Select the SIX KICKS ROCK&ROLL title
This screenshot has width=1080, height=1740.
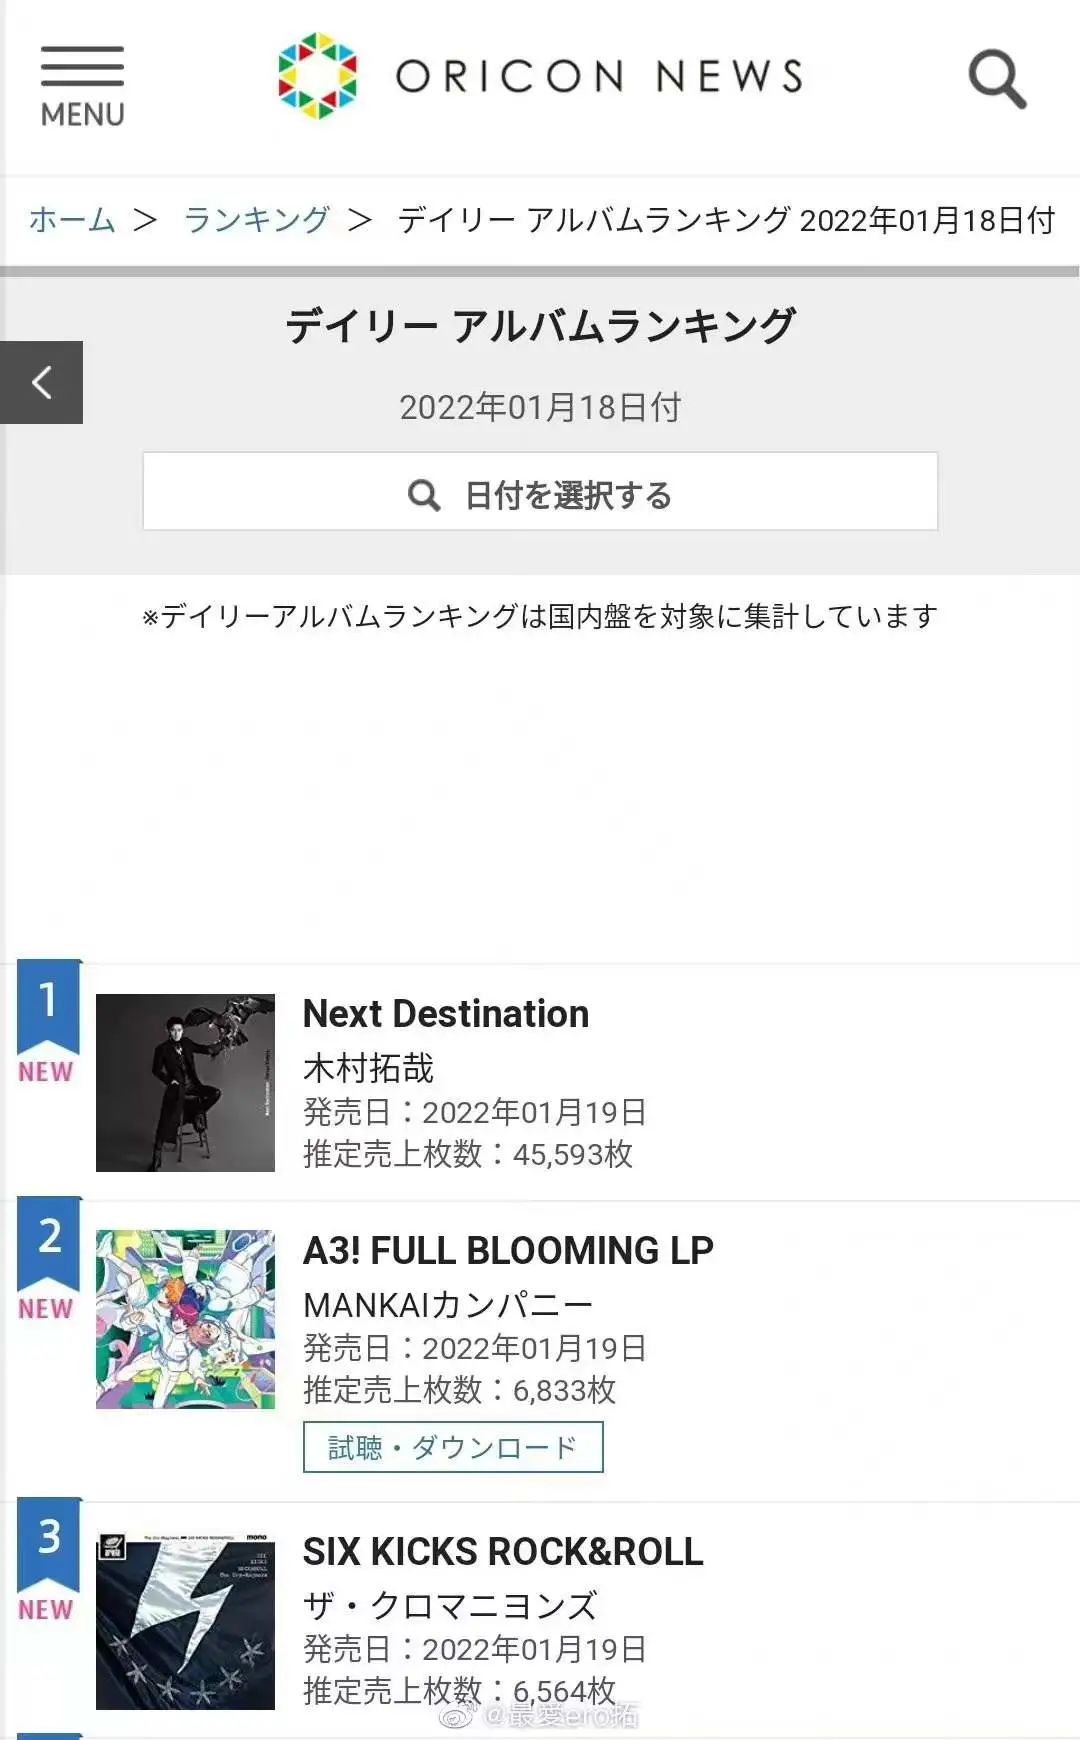tap(503, 1552)
